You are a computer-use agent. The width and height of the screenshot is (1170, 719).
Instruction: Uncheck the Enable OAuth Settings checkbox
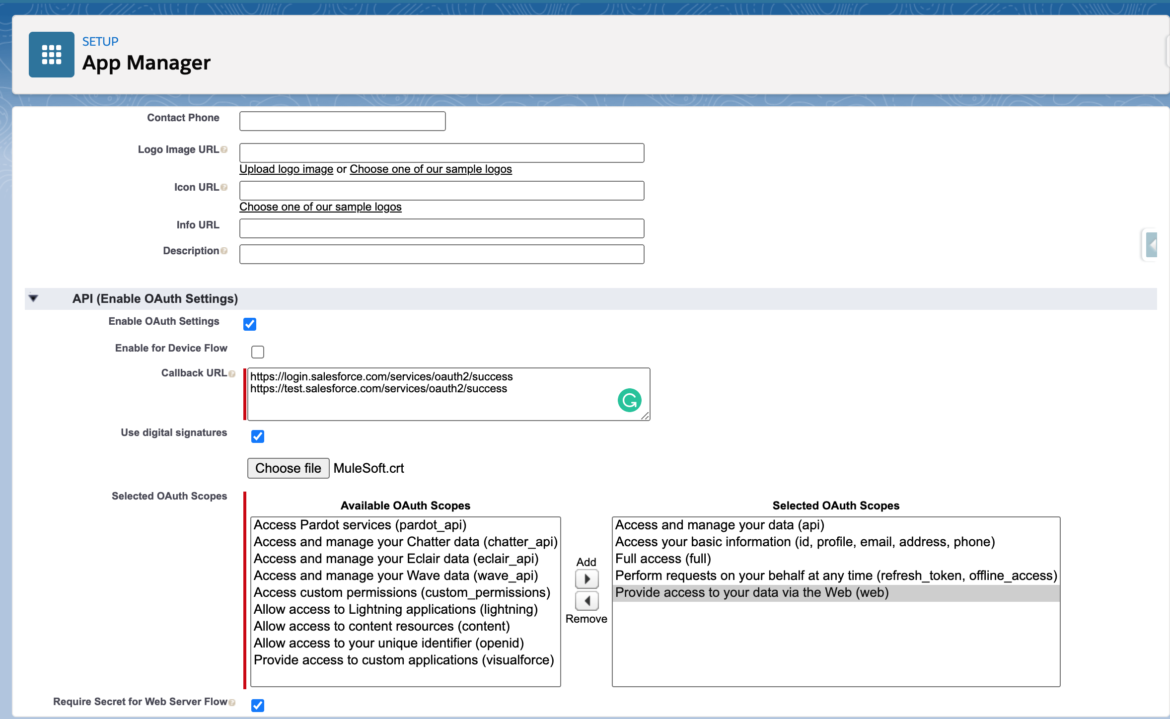[x=250, y=324]
